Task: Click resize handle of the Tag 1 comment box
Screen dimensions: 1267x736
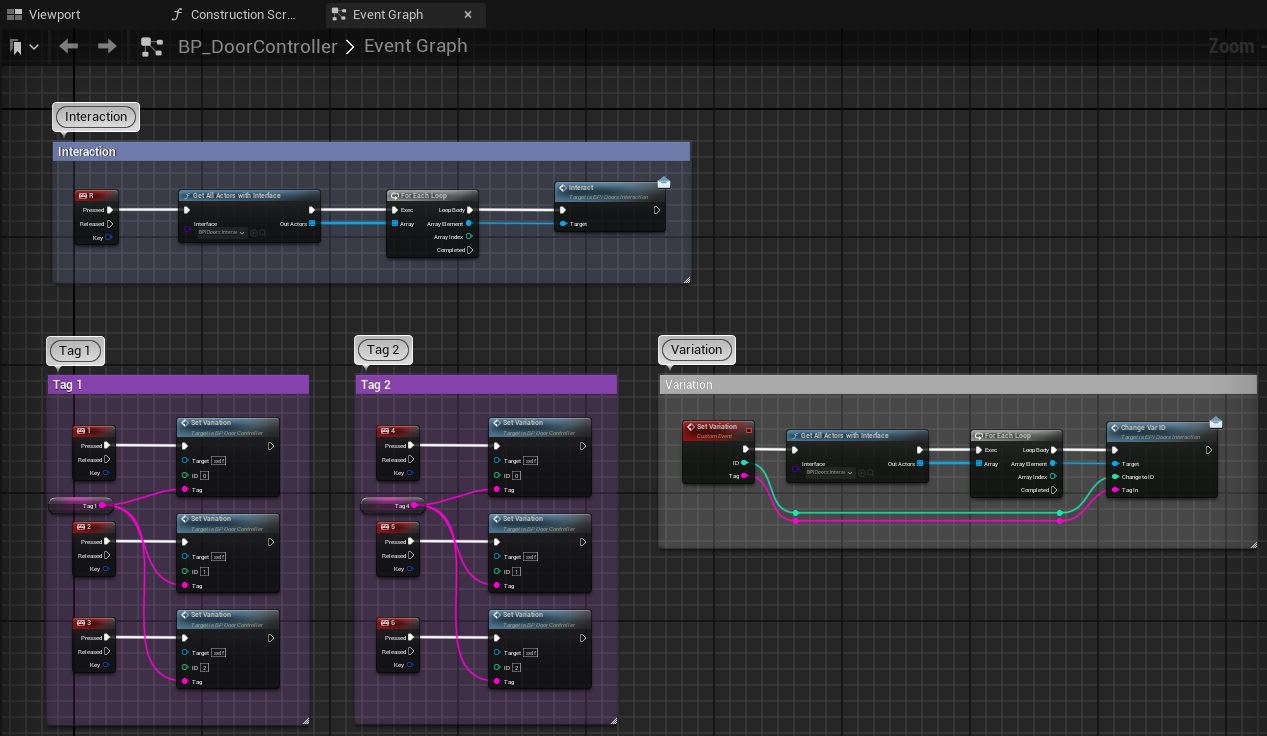Action: pos(304,719)
